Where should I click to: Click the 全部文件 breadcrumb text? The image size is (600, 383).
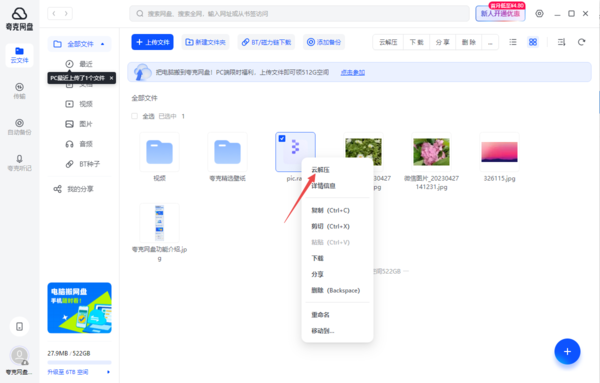pyautogui.click(x=145, y=98)
